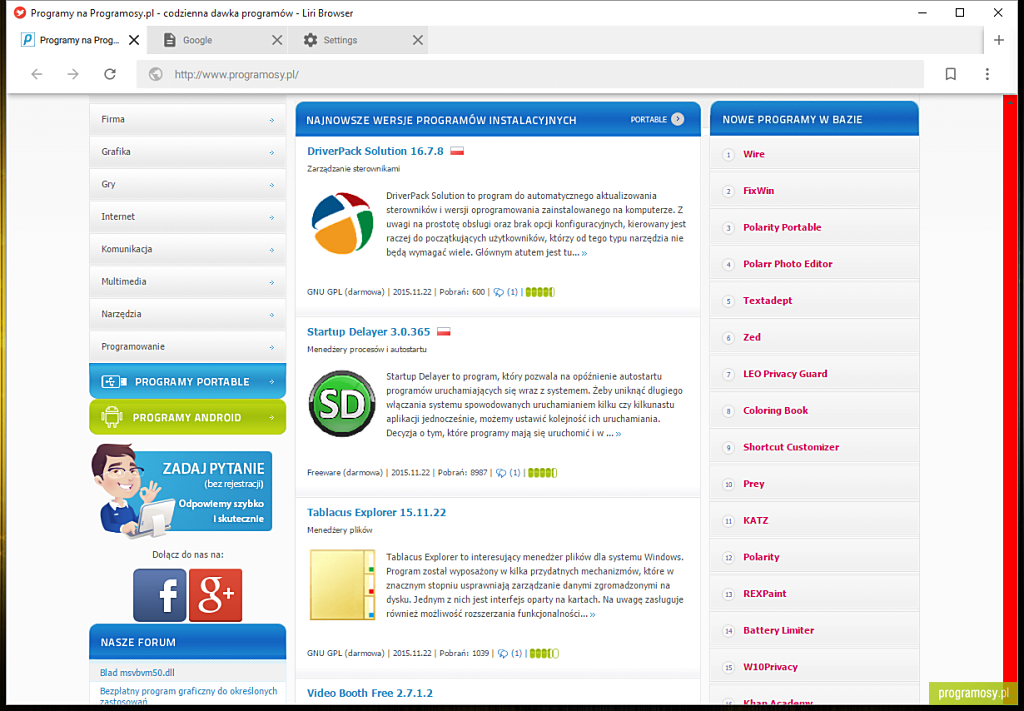
Task: Open the Internet category
Action: (187, 217)
